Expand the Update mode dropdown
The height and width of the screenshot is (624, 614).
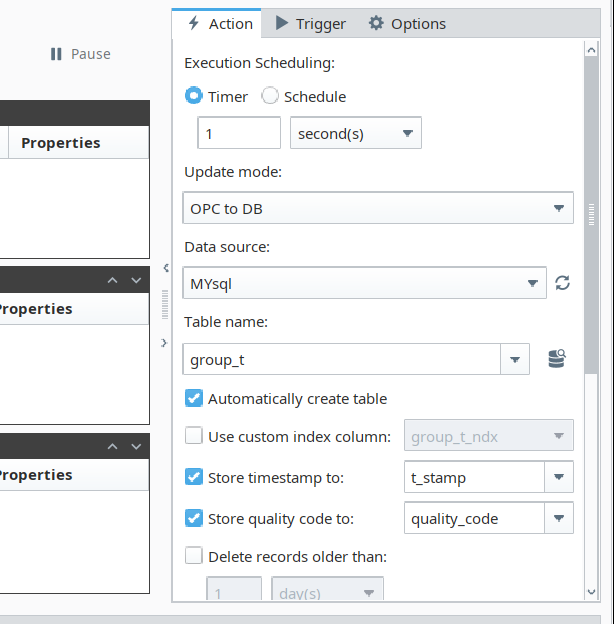[379, 209]
